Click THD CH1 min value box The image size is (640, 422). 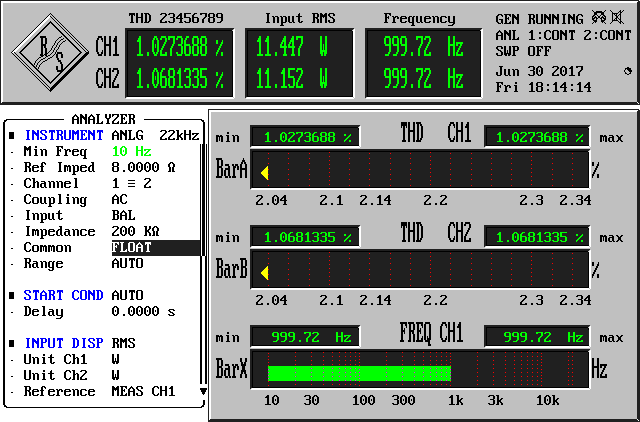(305, 137)
